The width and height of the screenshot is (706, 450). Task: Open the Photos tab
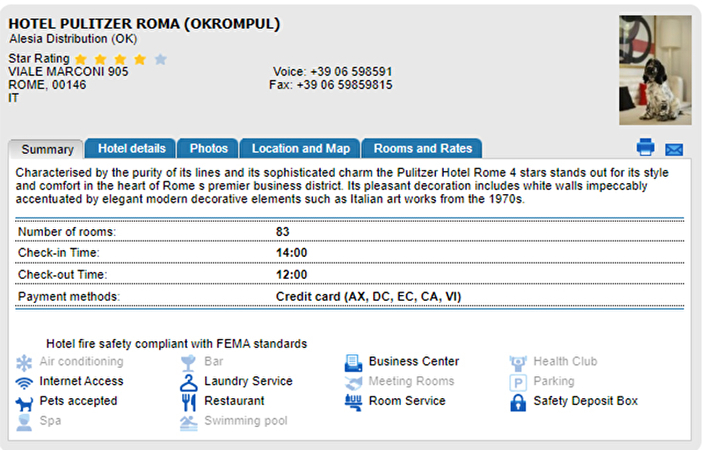tap(208, 148)
